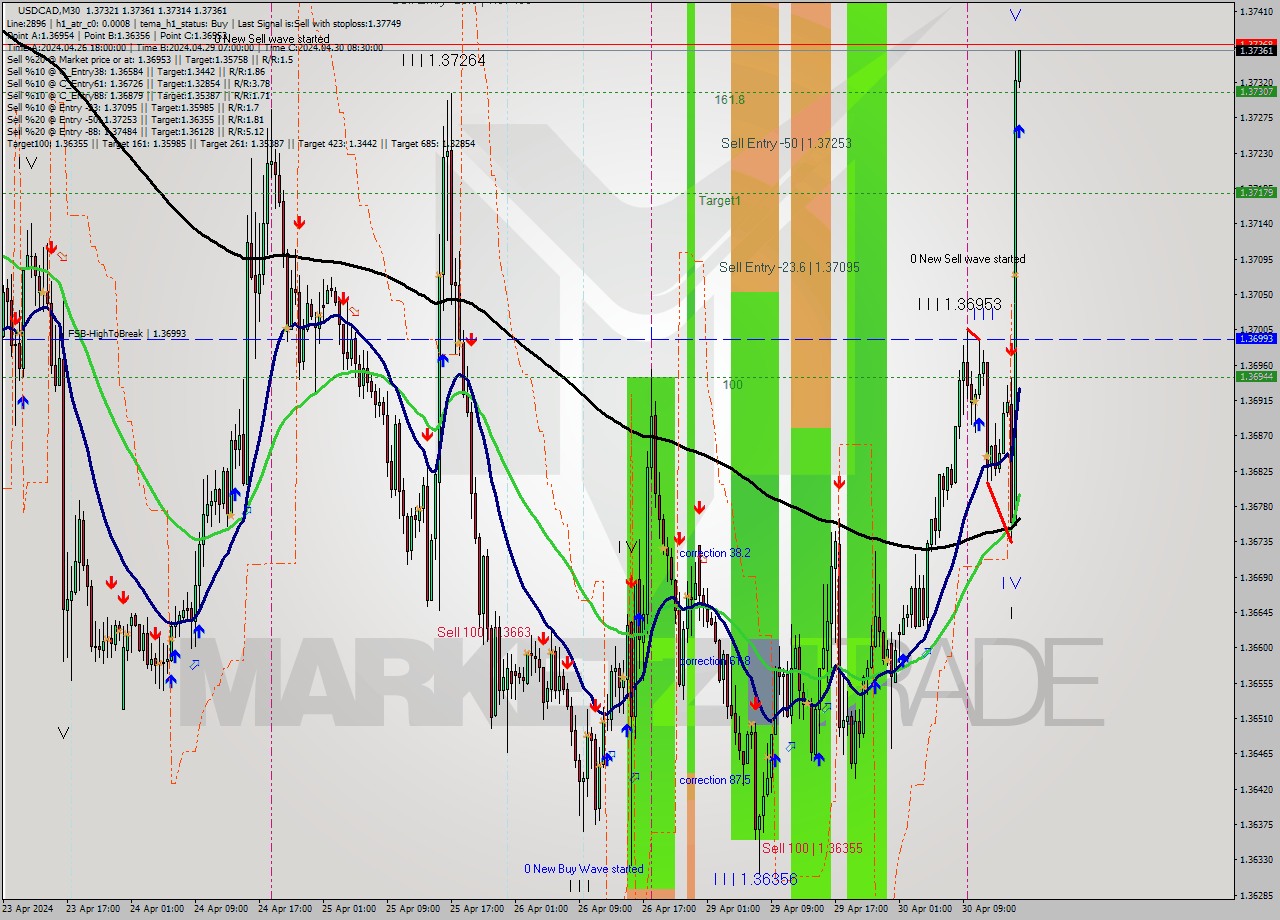Click the red sell arrow below FSB line at right
This screenshot has width=1280, height=920.
1011,349
